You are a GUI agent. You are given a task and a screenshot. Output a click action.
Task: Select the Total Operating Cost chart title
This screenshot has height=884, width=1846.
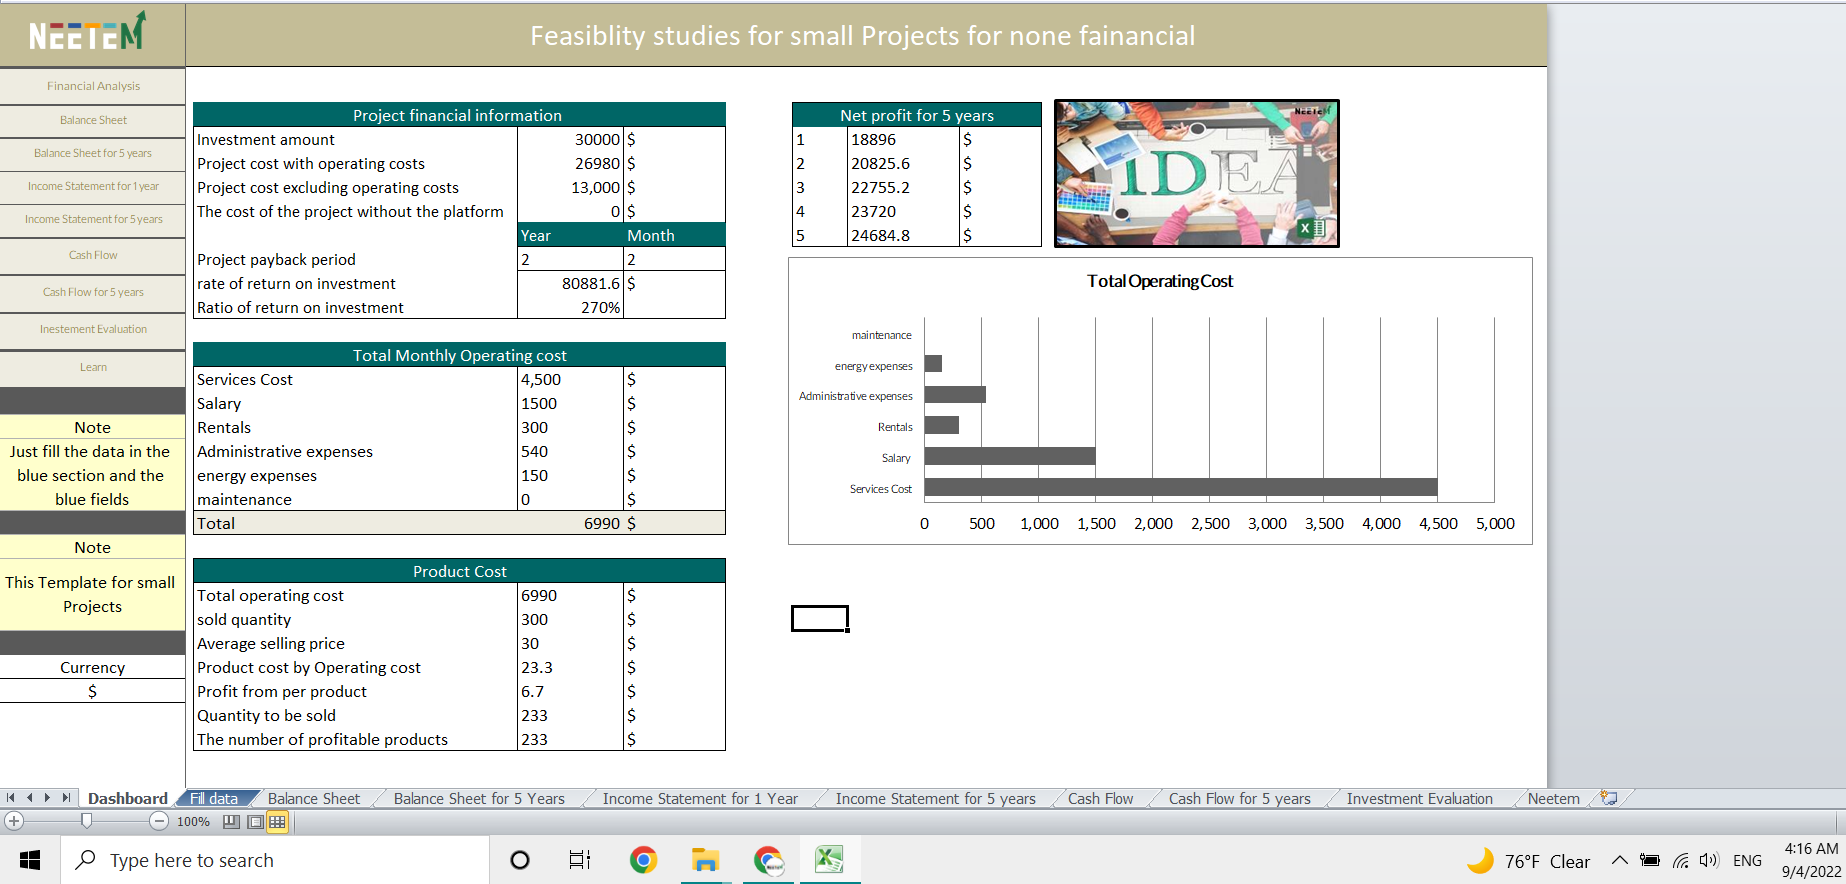tap(1160, 281)
